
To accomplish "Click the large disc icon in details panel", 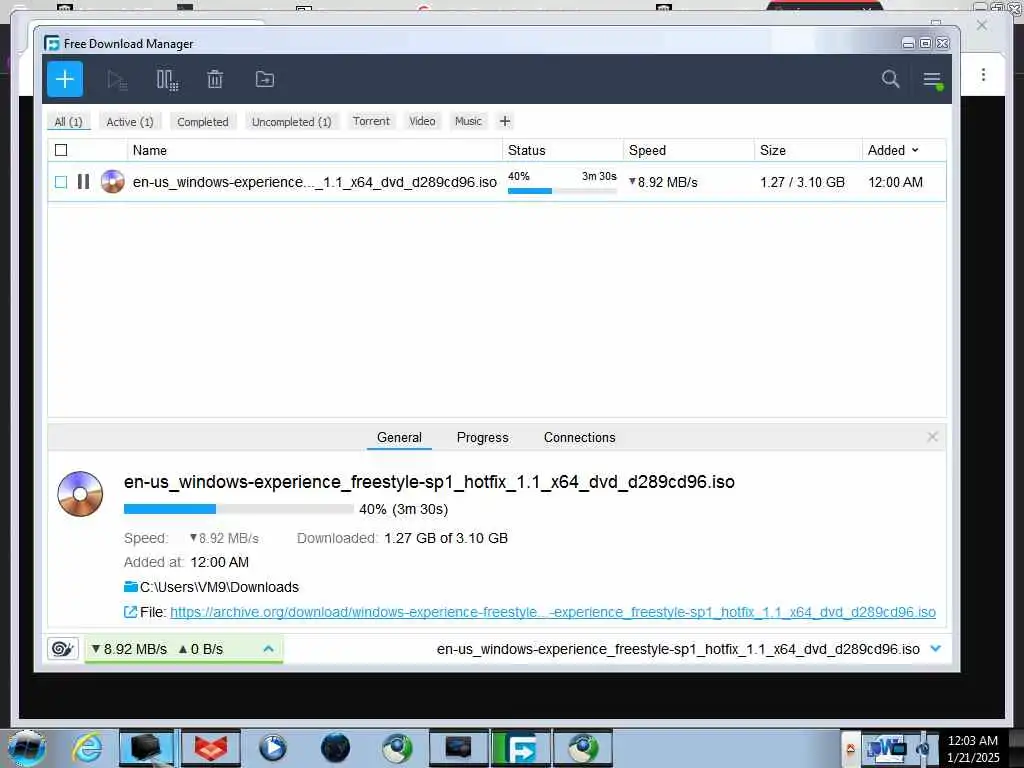I will 80,494.
